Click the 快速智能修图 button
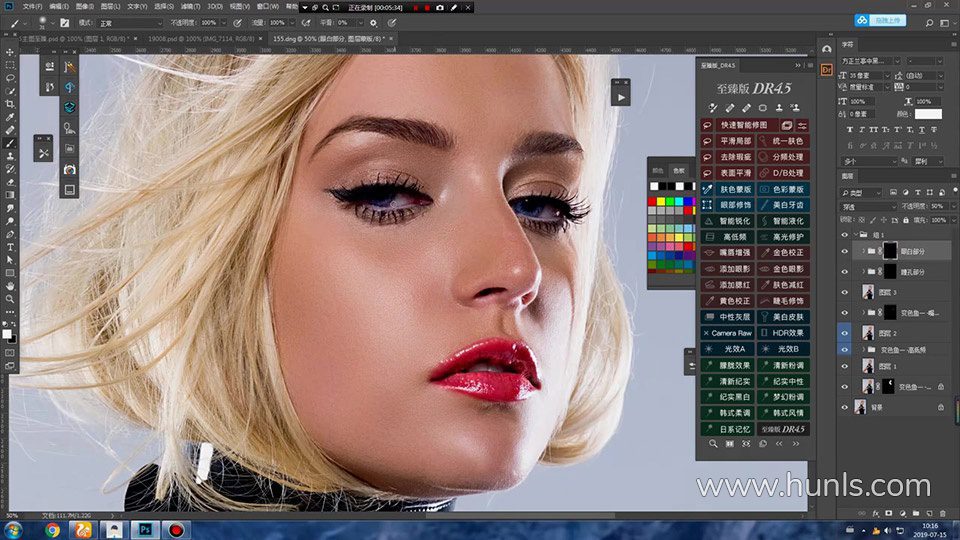The width and height of the screenshot is (960, 540). coord(743,125)
